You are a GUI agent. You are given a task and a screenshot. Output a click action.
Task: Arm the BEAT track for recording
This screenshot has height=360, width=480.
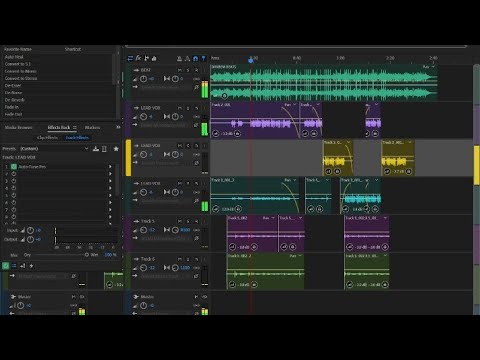point(196,70)
